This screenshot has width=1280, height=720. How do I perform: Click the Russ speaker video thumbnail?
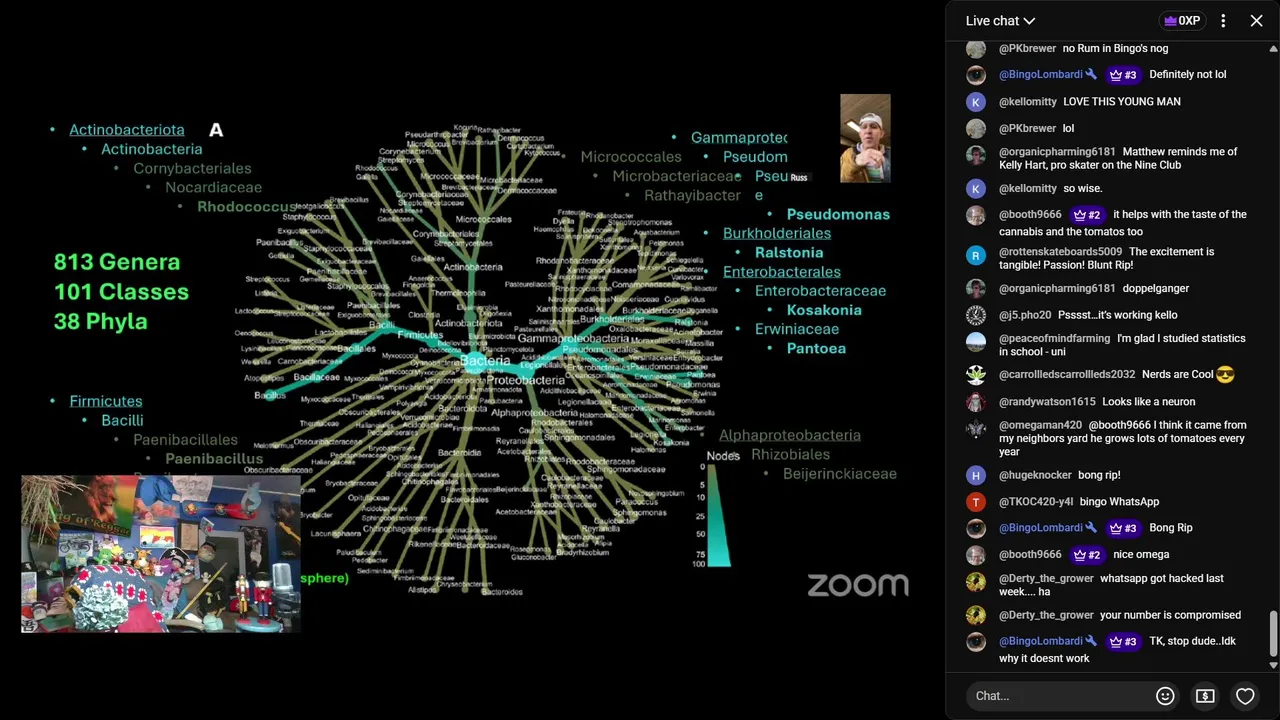coord(865,138)
